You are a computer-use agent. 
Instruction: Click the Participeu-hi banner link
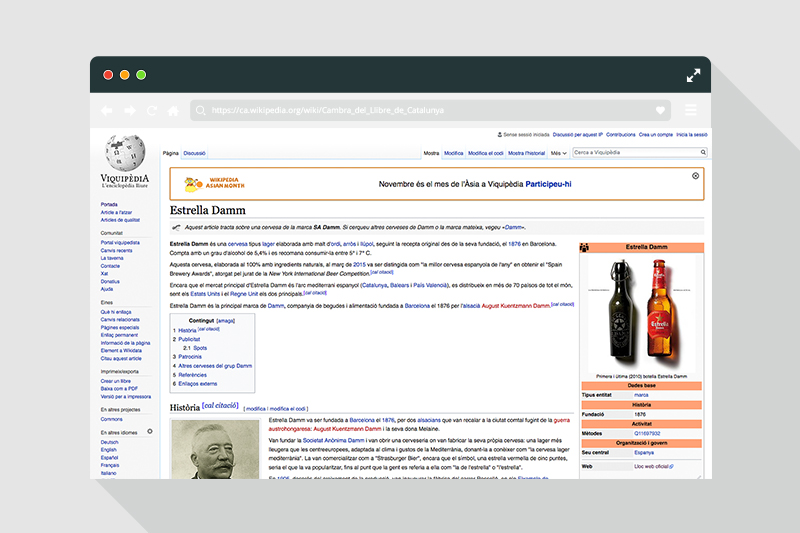(548, 184)
